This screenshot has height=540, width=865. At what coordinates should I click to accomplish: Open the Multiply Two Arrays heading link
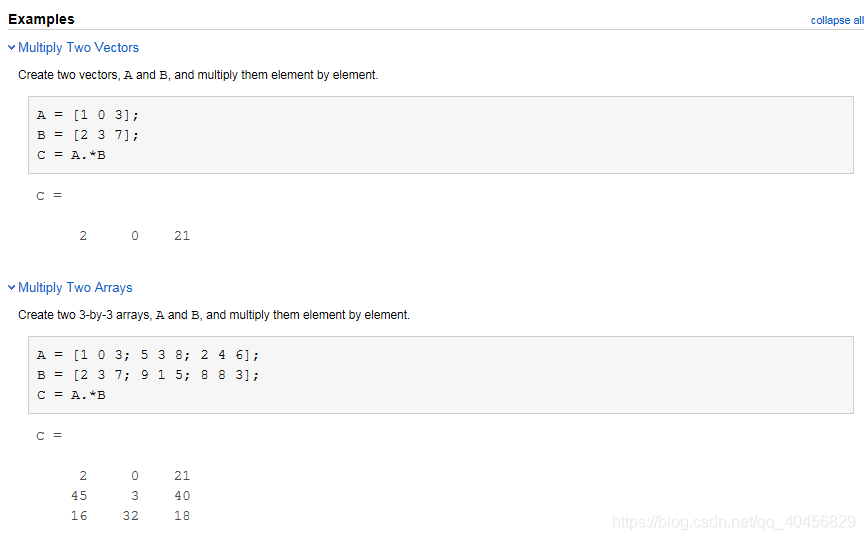[x=75, y=288]
